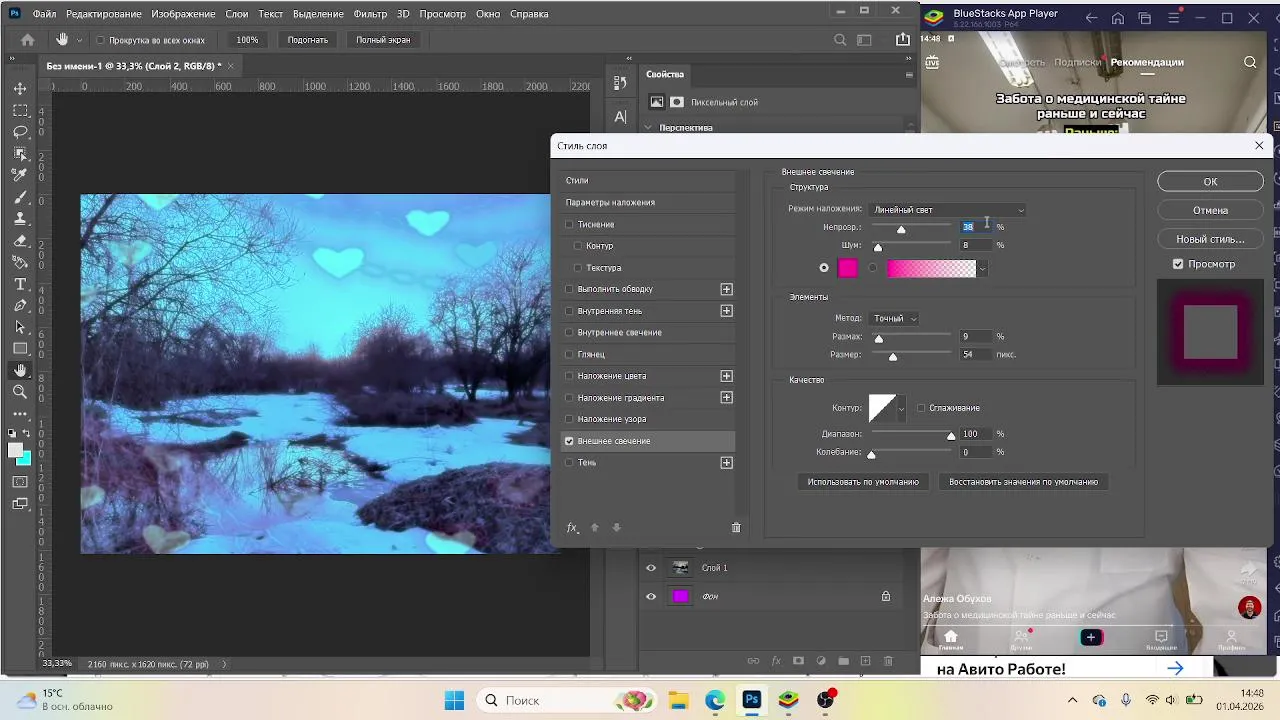The width and height of the screenshot is (1280, 720).
Task: Select the Rectangle shape tool
Action: tap(20, 348)
